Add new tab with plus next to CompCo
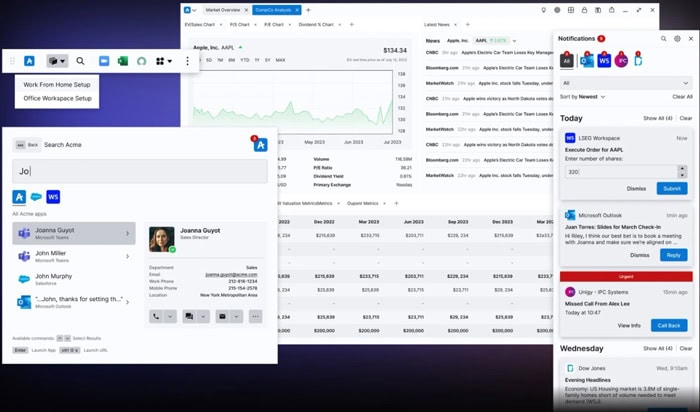700x412 pixels. coord(308,10)
